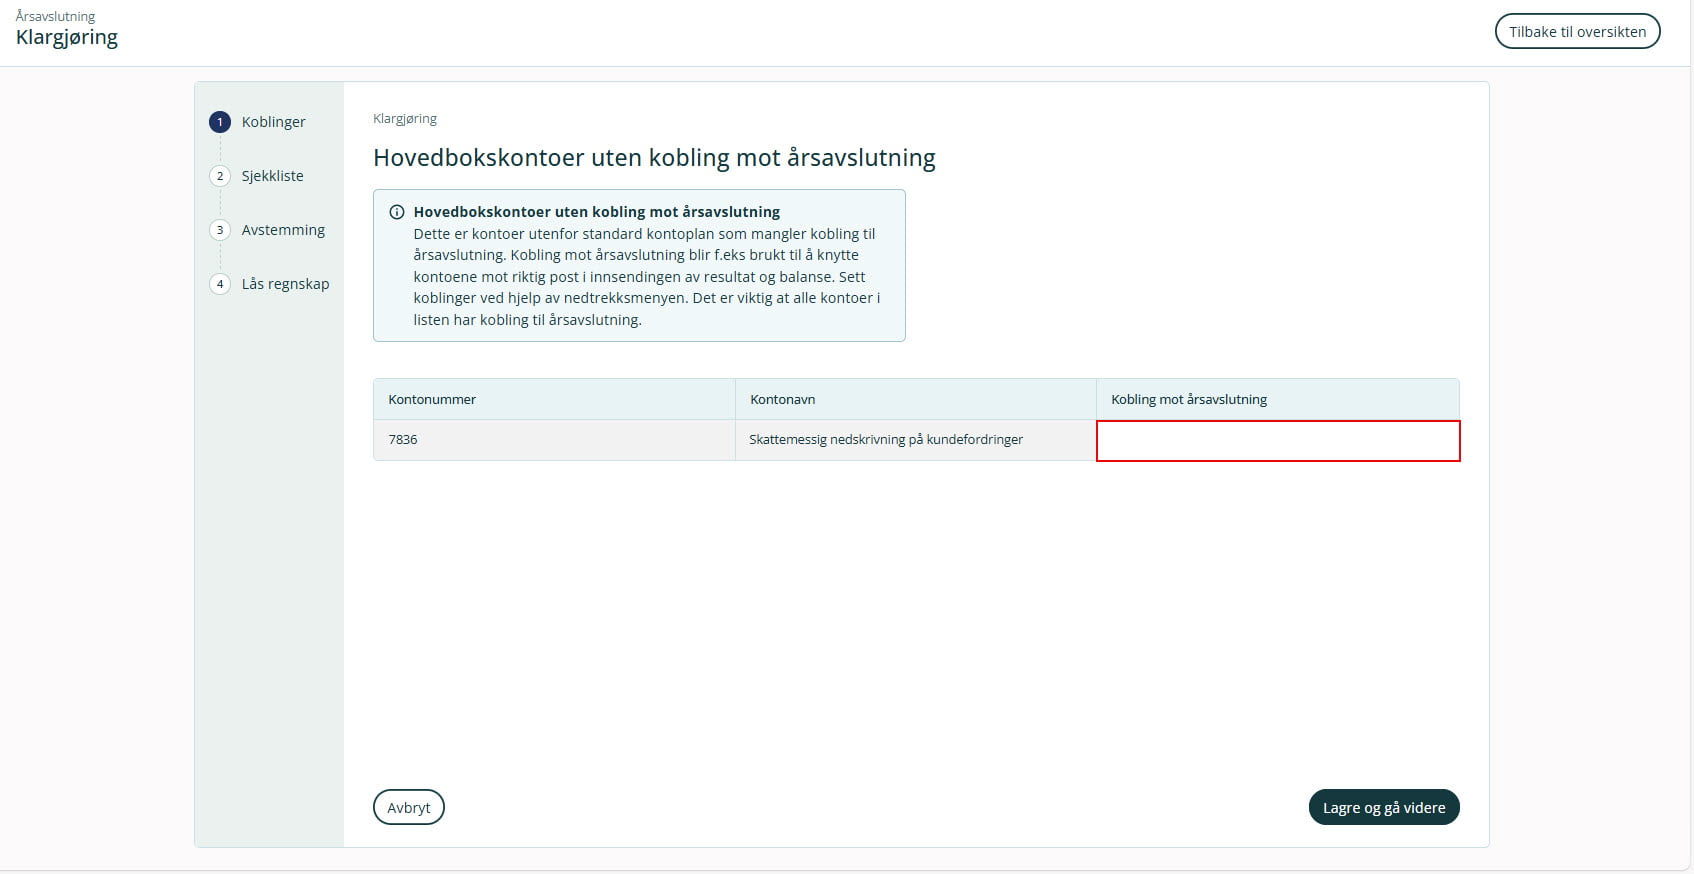Viewport: 1694px width, 874px height.
Task: Click the Skattemessig nedskrivning på kundefordringer cell
Action: 885,440
